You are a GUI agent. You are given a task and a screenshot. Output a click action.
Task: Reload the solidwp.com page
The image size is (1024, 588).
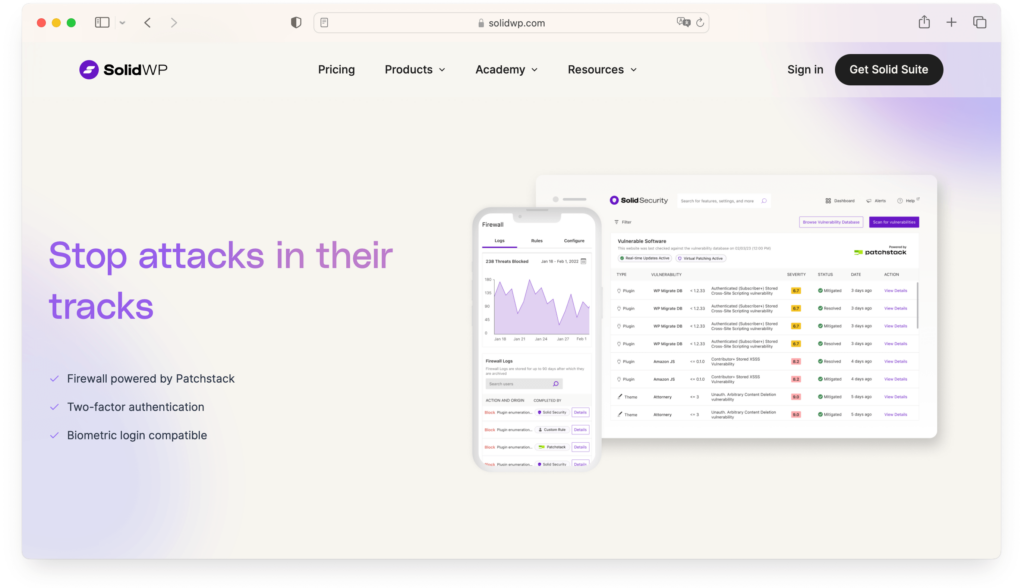click(x=700, y=22)
